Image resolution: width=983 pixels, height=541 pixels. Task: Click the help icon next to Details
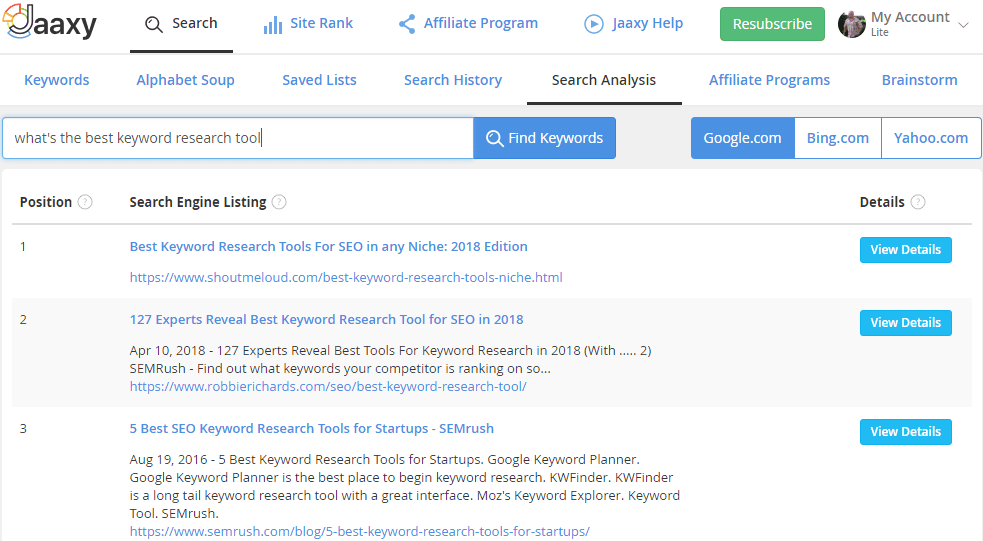(x=918, y=202)
